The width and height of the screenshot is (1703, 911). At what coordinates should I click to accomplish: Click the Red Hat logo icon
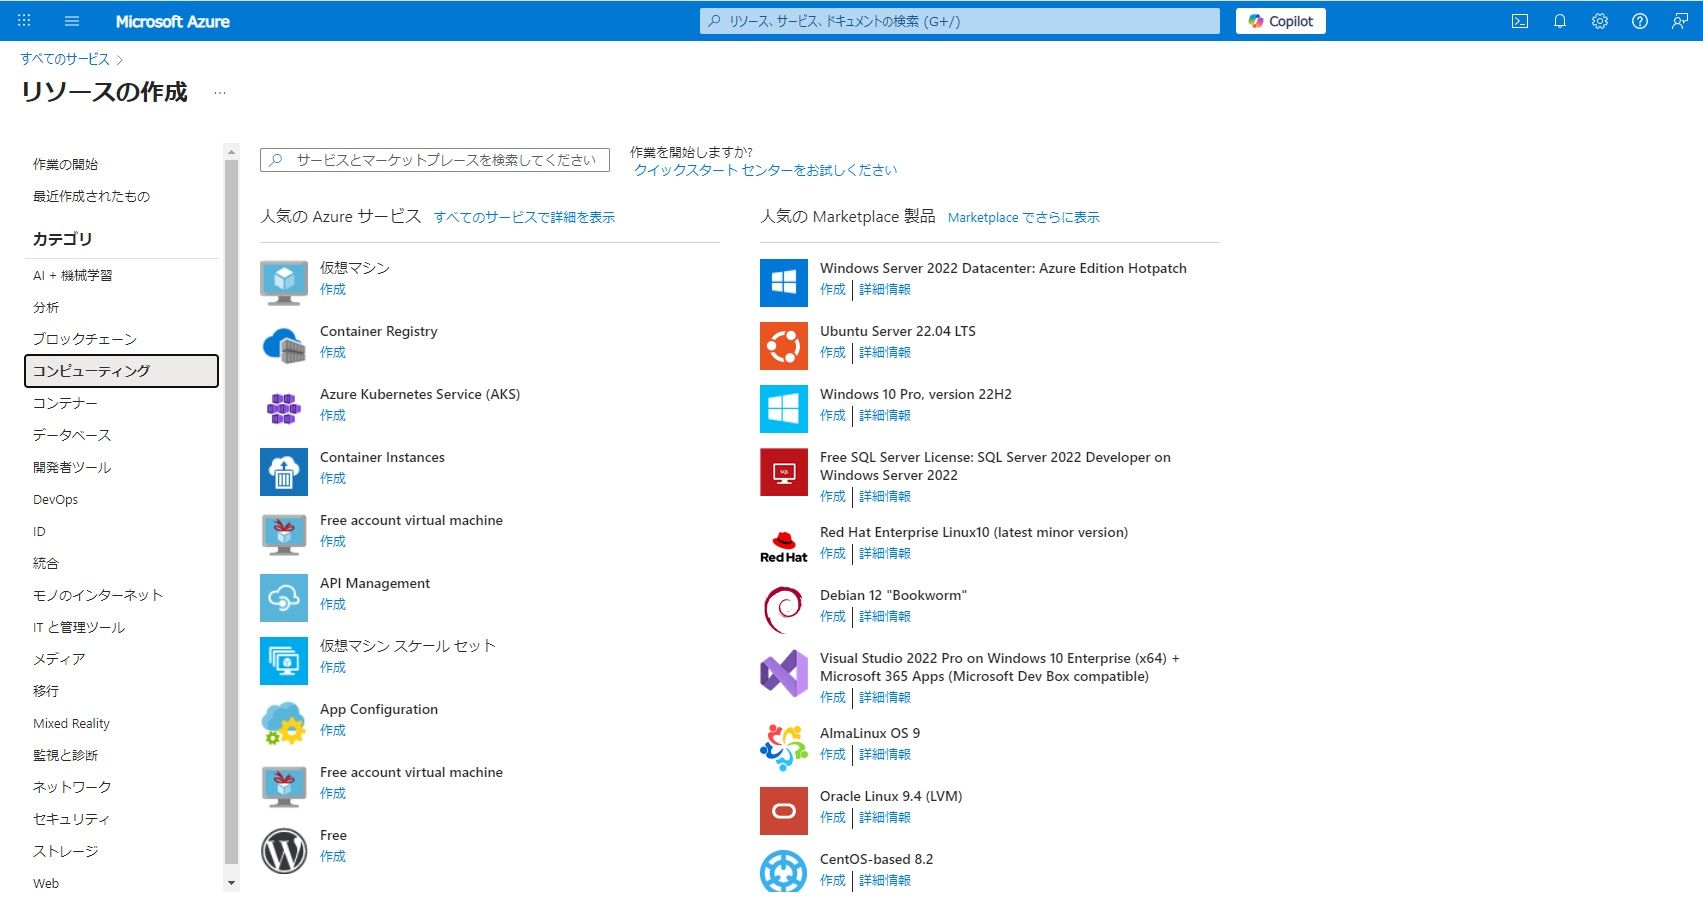click(x=784, y=547)
